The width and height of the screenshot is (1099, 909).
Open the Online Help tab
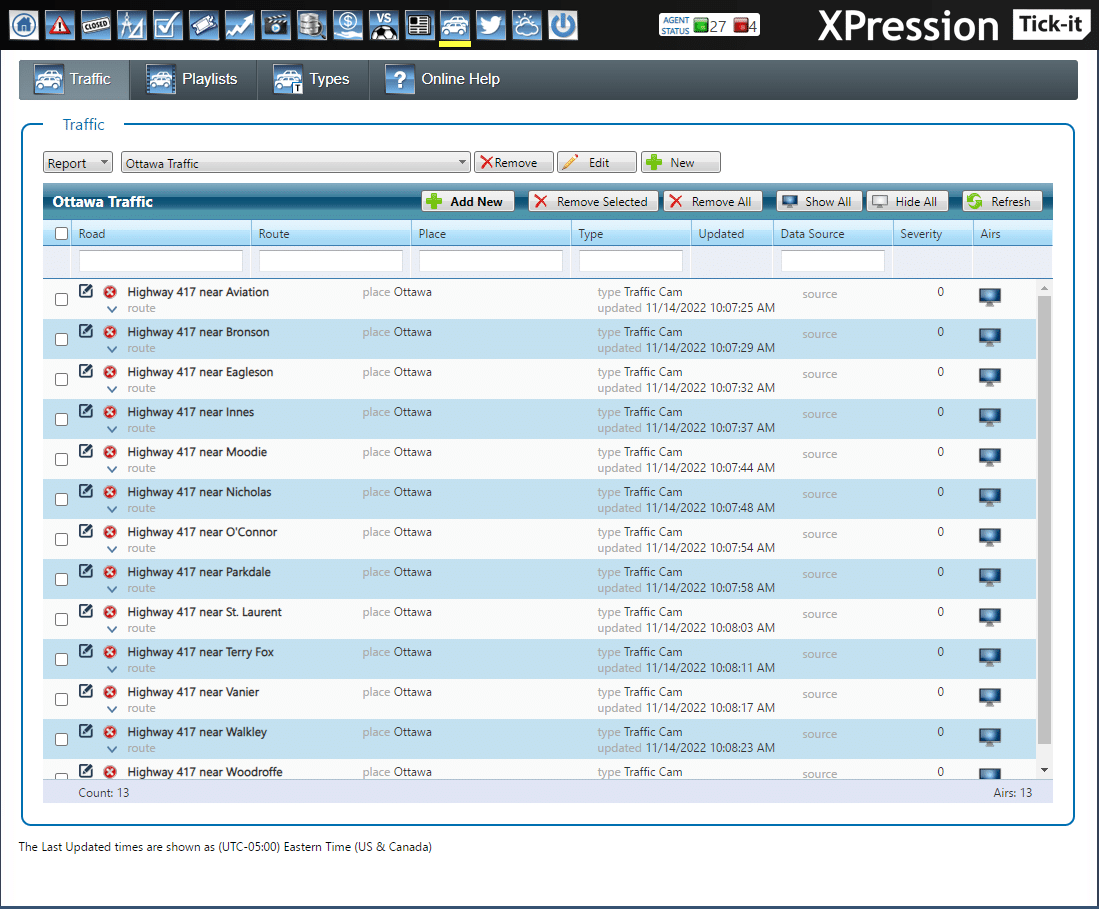(x=444, y=79)
